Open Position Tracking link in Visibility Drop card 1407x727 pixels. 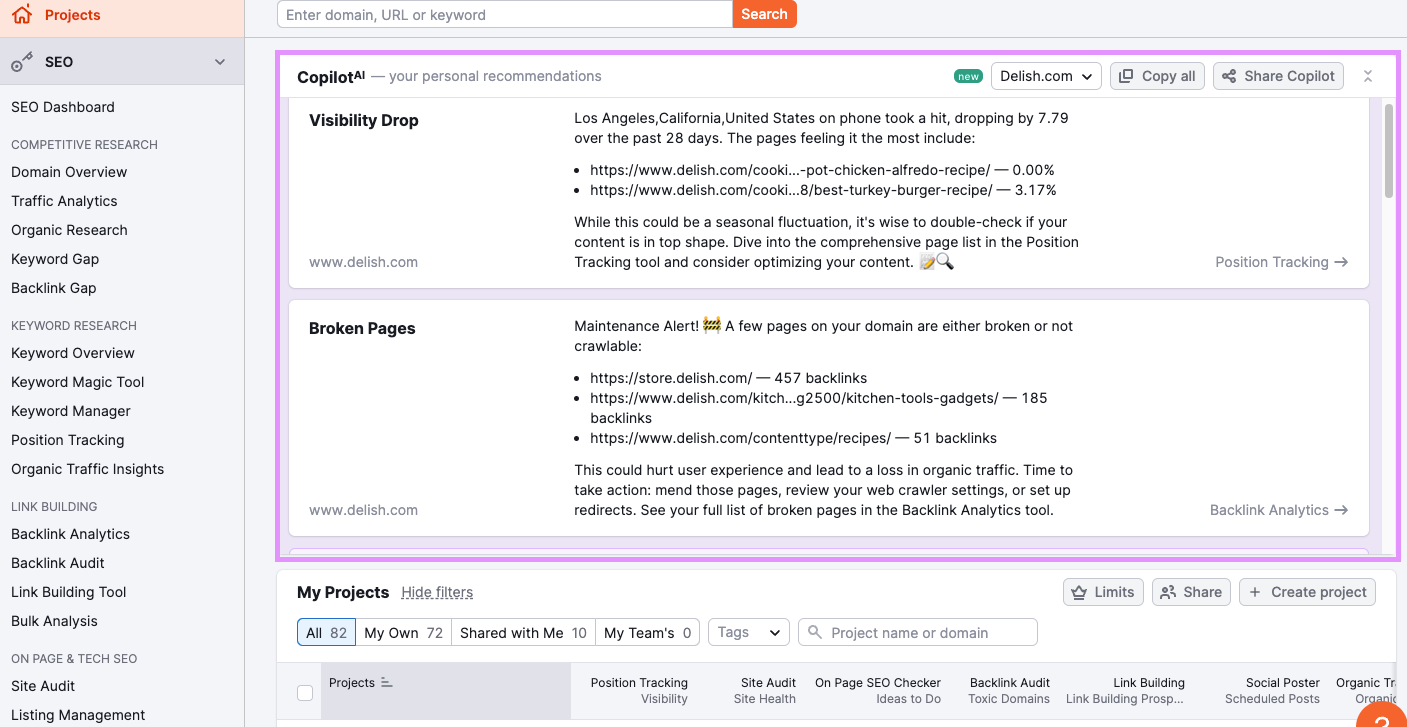click(x=1281, y=262)
